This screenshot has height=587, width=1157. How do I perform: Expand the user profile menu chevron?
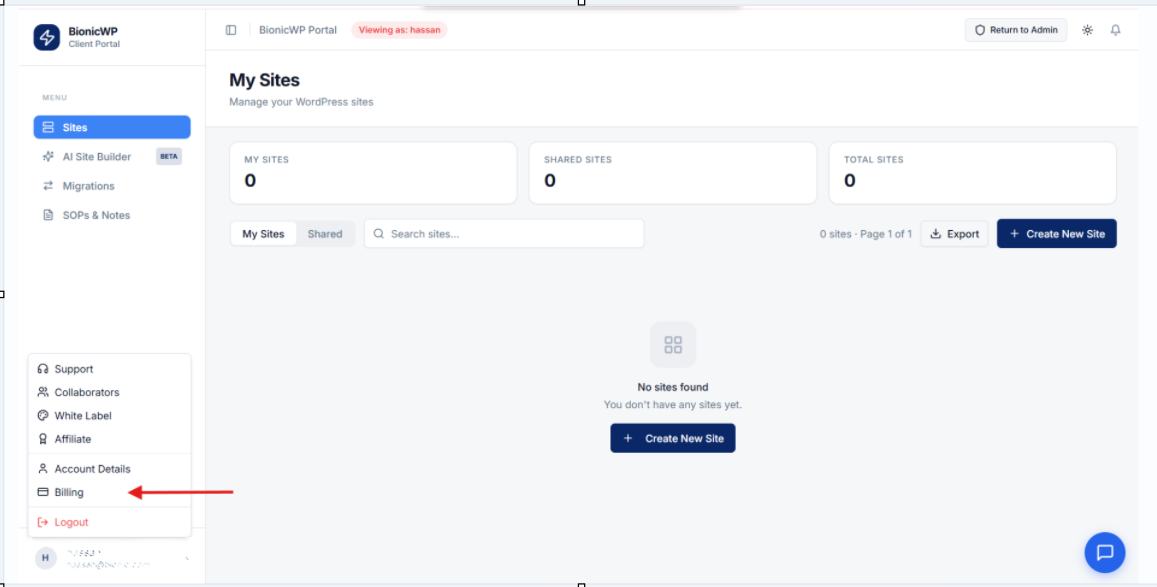(x=187, y=558)
